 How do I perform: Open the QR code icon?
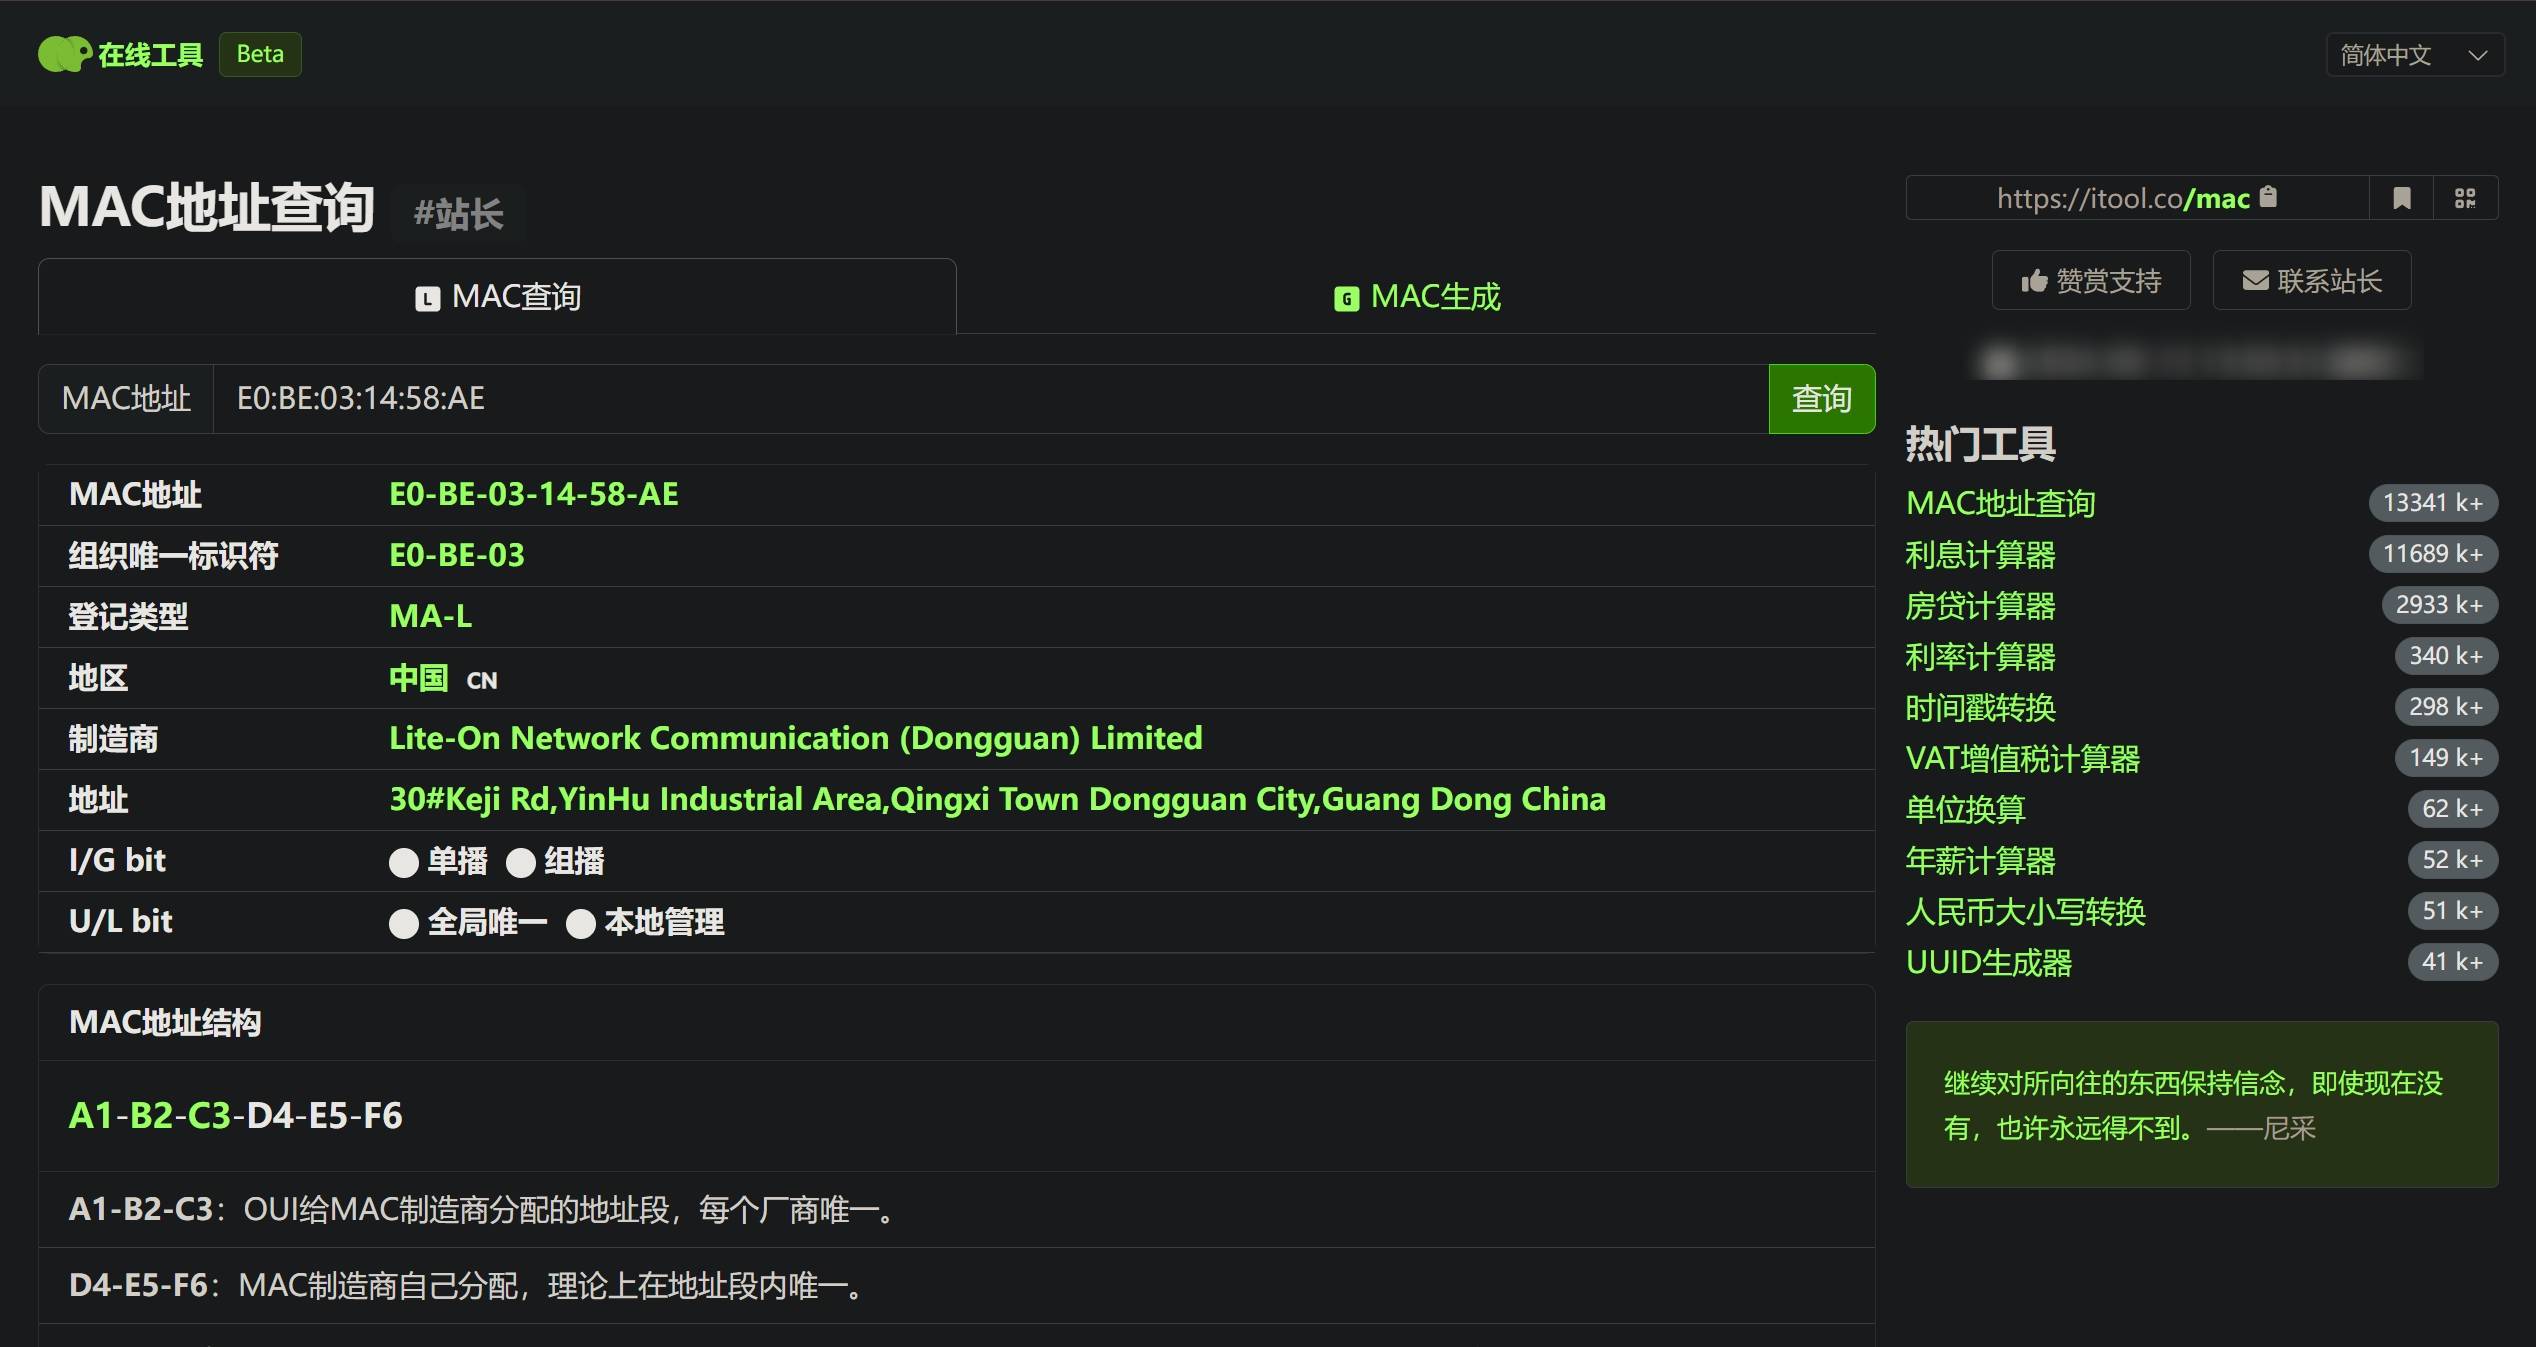pos(2465,198)
